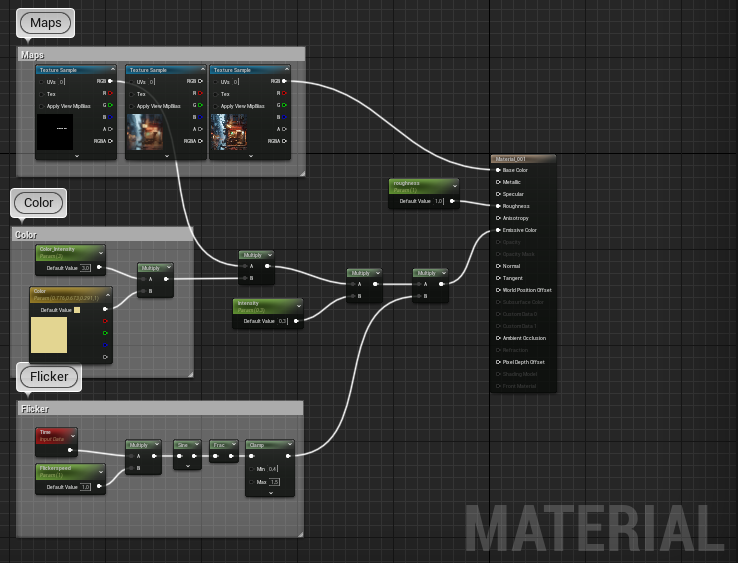Click the Time node output pin
This screenshot has height=563, width=738.
tap(70, 450)
